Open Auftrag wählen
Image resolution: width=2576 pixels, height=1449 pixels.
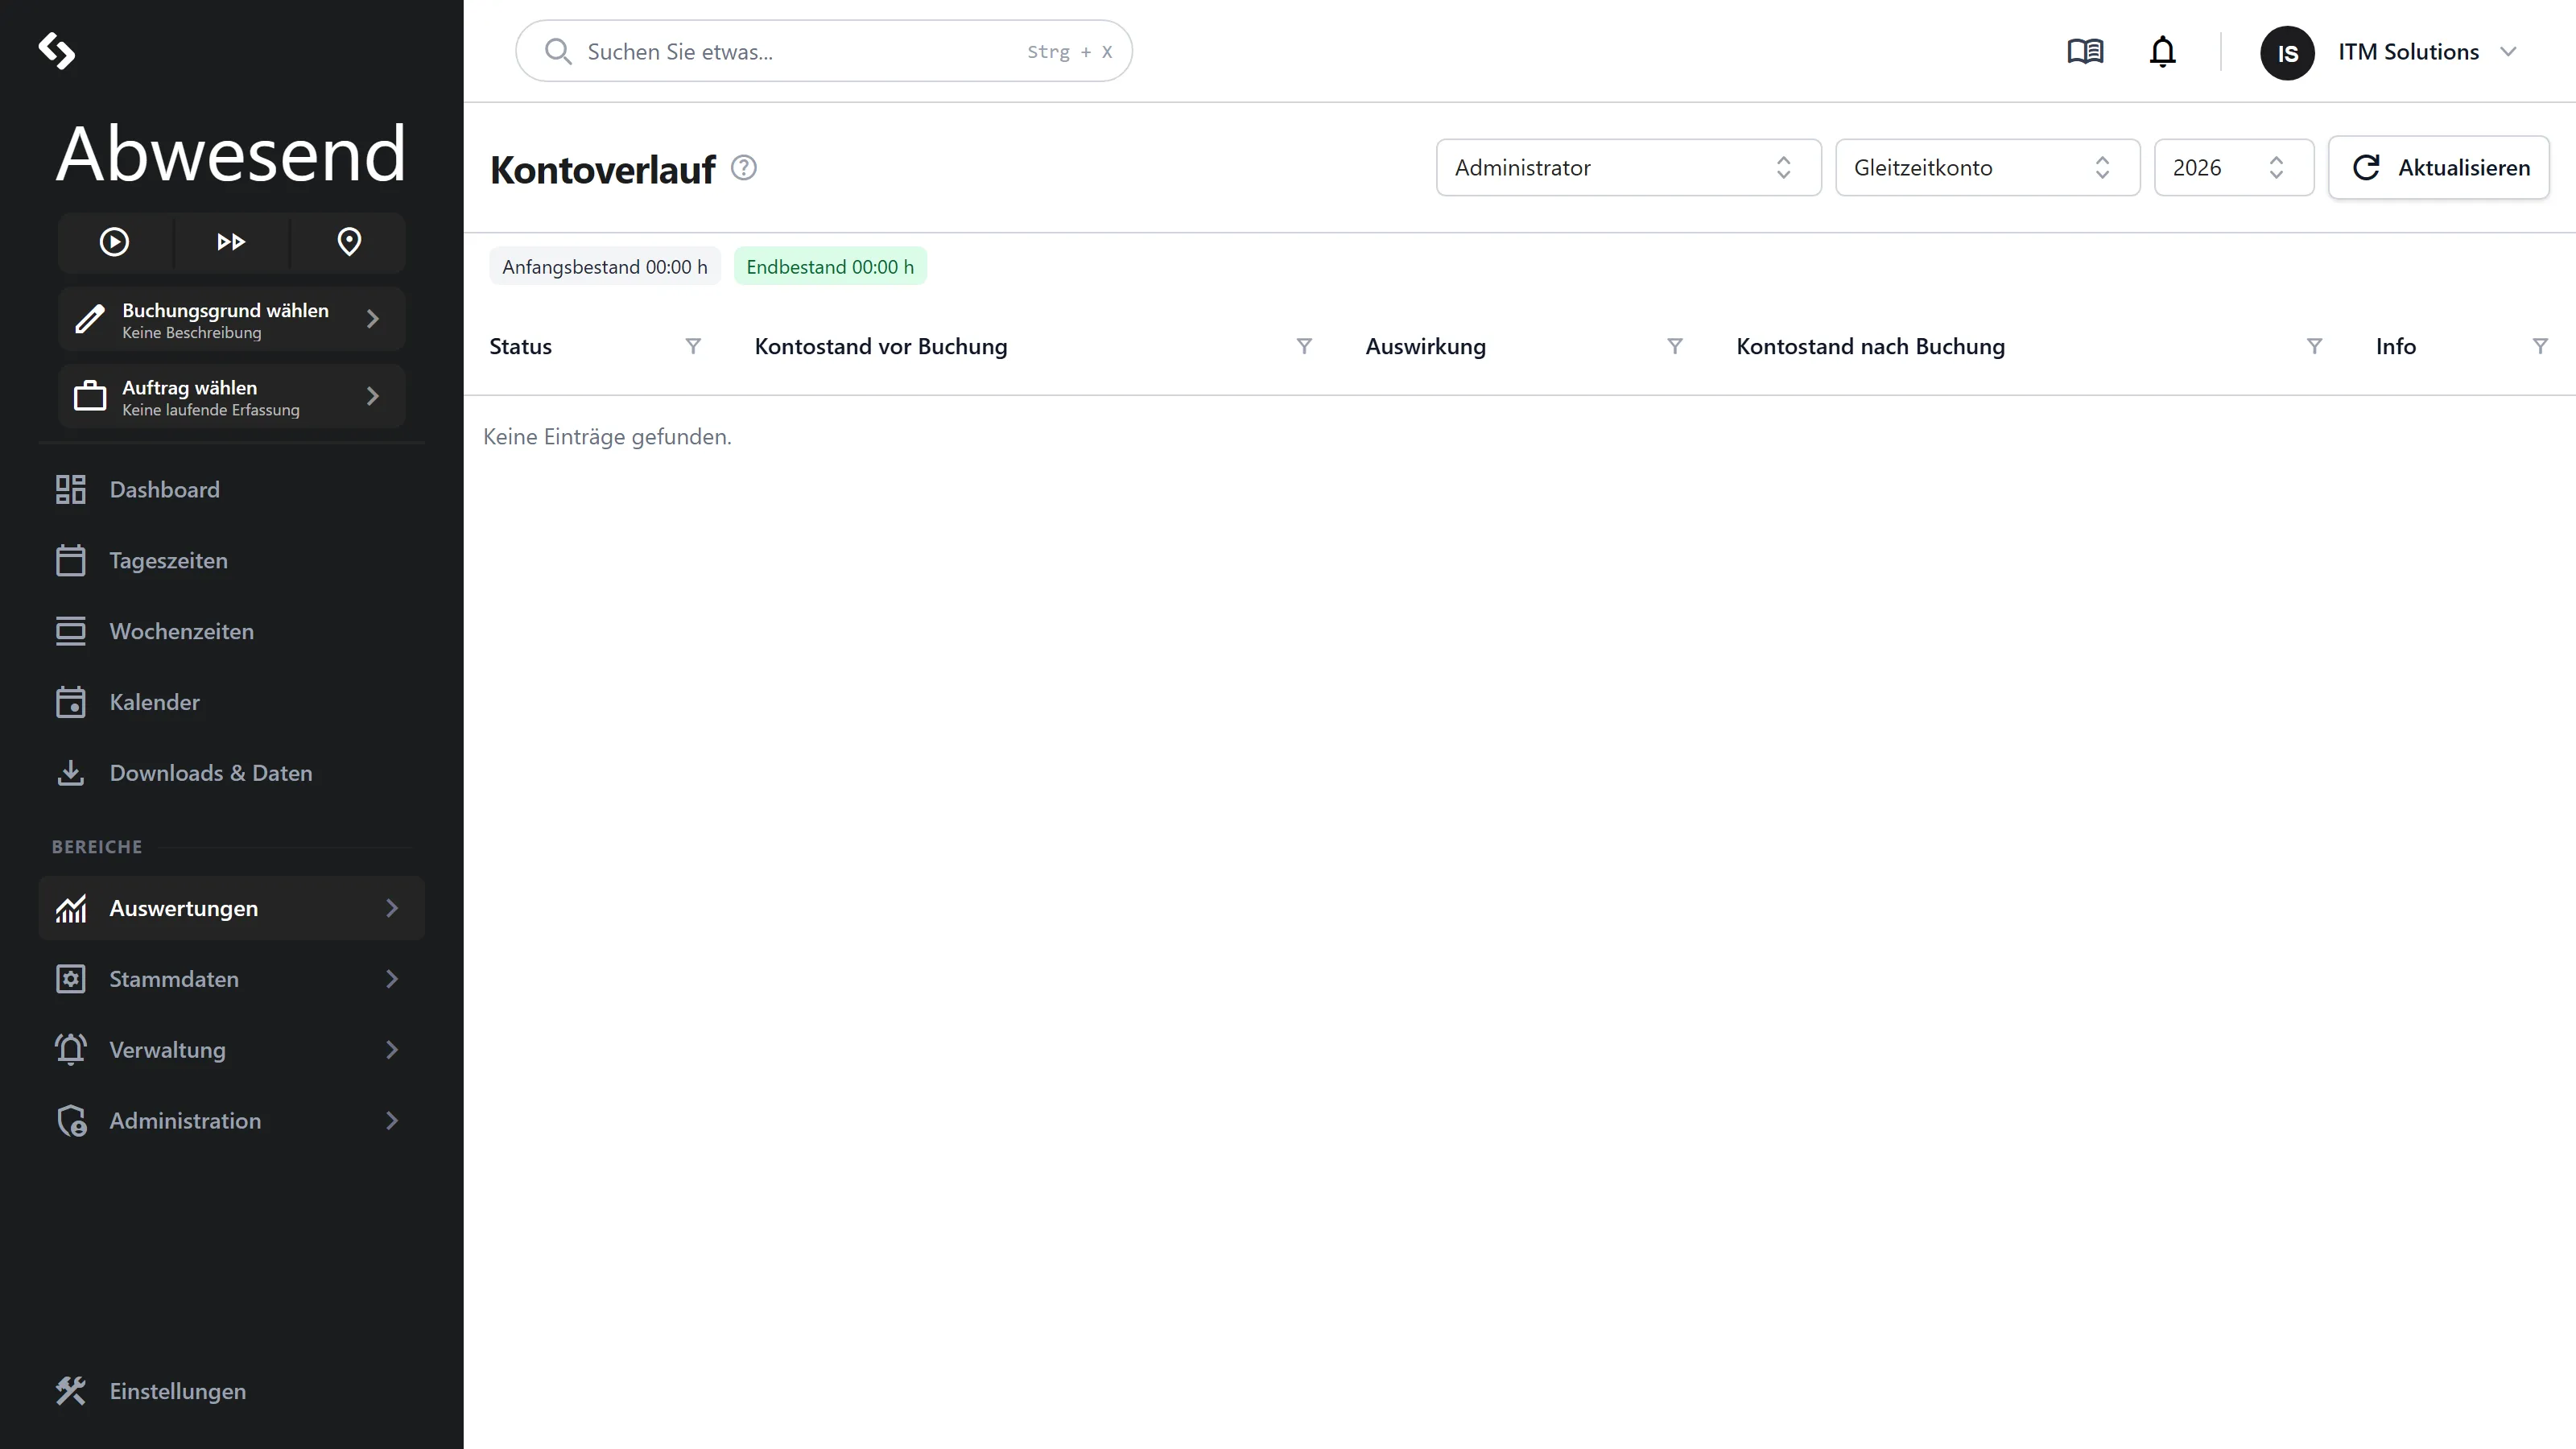[232, 396]
